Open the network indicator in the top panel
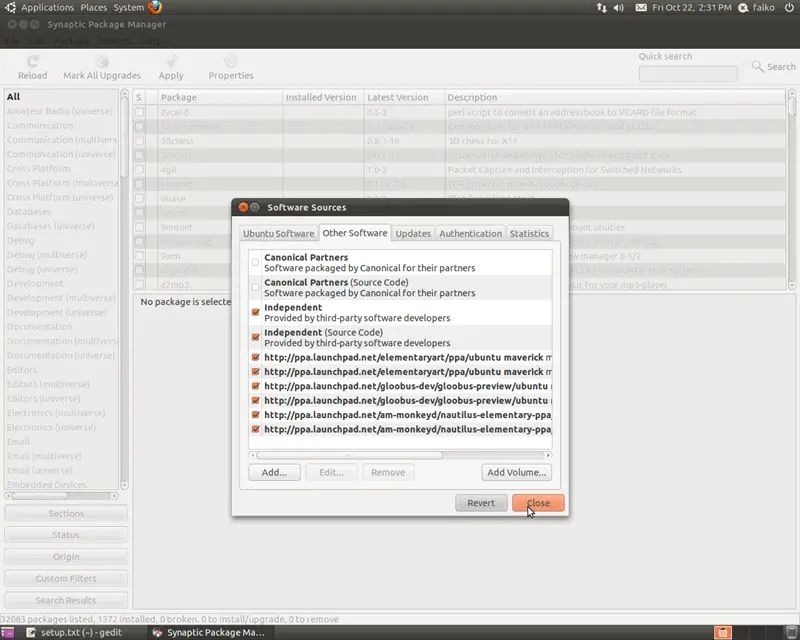The height and width of the screenshot is (640, 800). click(602, 8)
